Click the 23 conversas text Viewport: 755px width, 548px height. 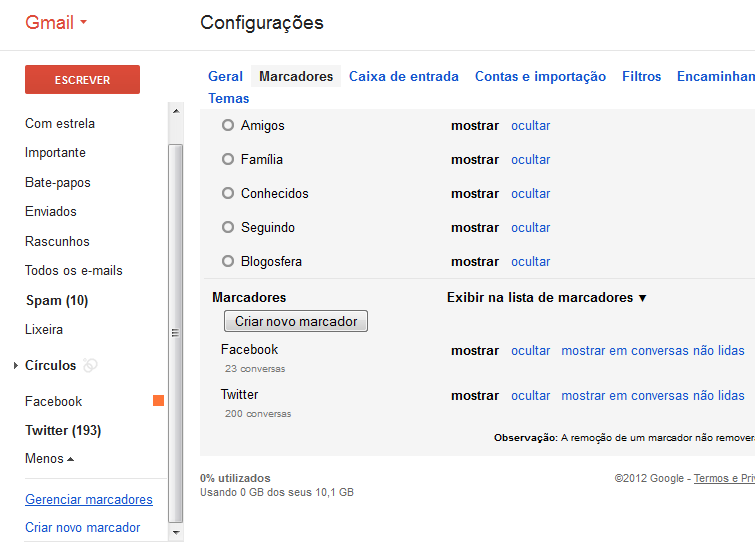[255, 369]
